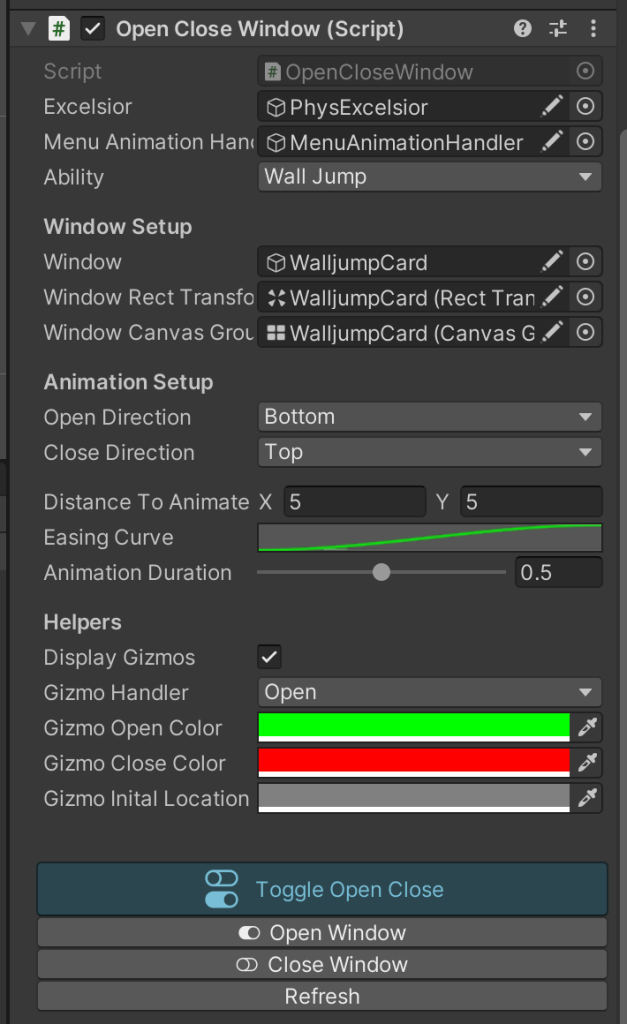This screenshot has width=627, height=1024.
Task: Click the edit pencil beside PhysExcelsior
Action: pos(552,107)
